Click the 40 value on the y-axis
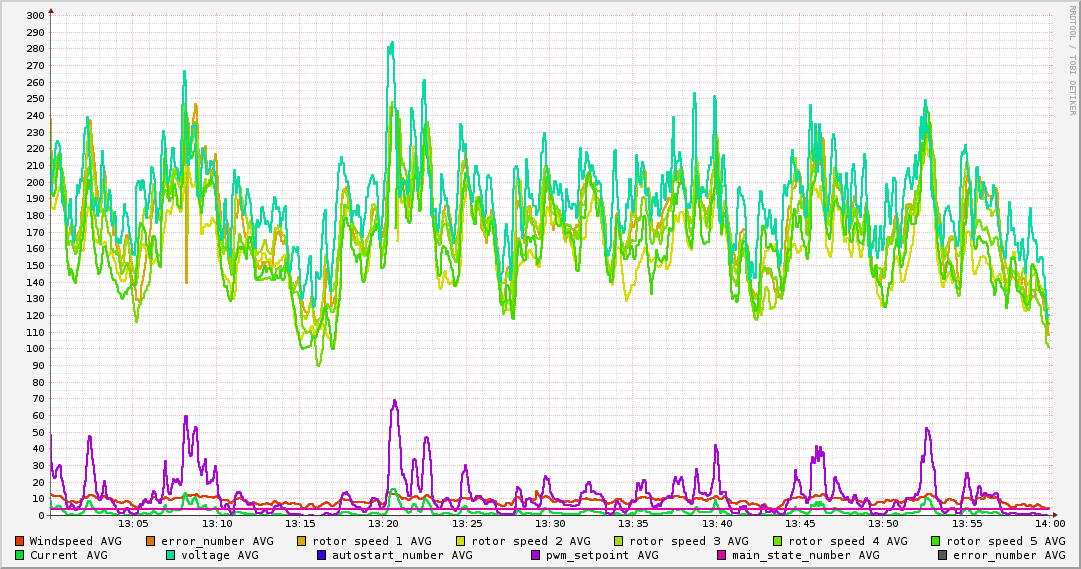1081x569 pixels. tap(39, 449)
